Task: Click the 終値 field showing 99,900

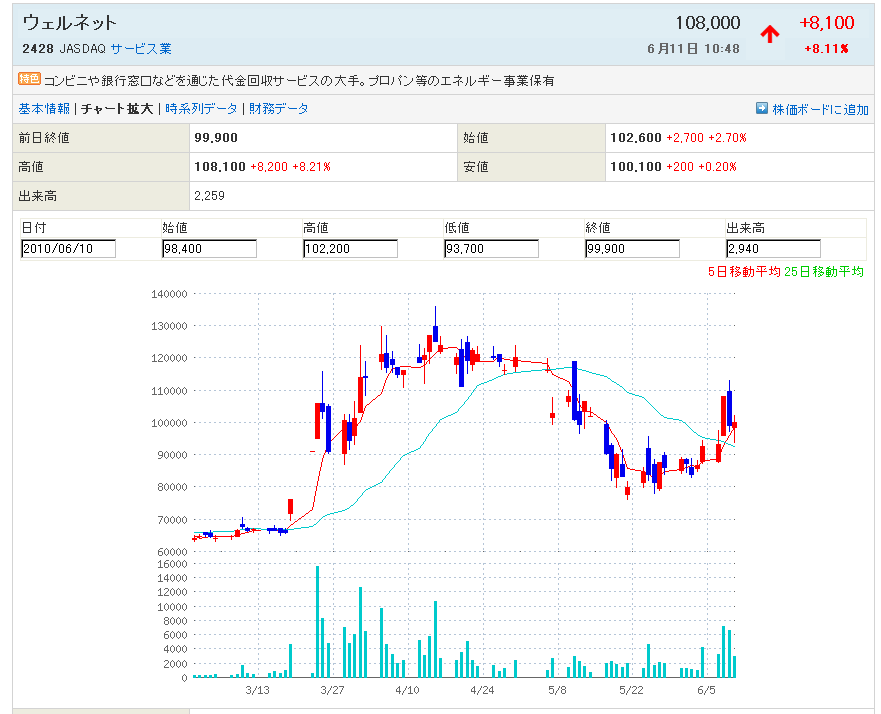Action: (x=633, y=248)
